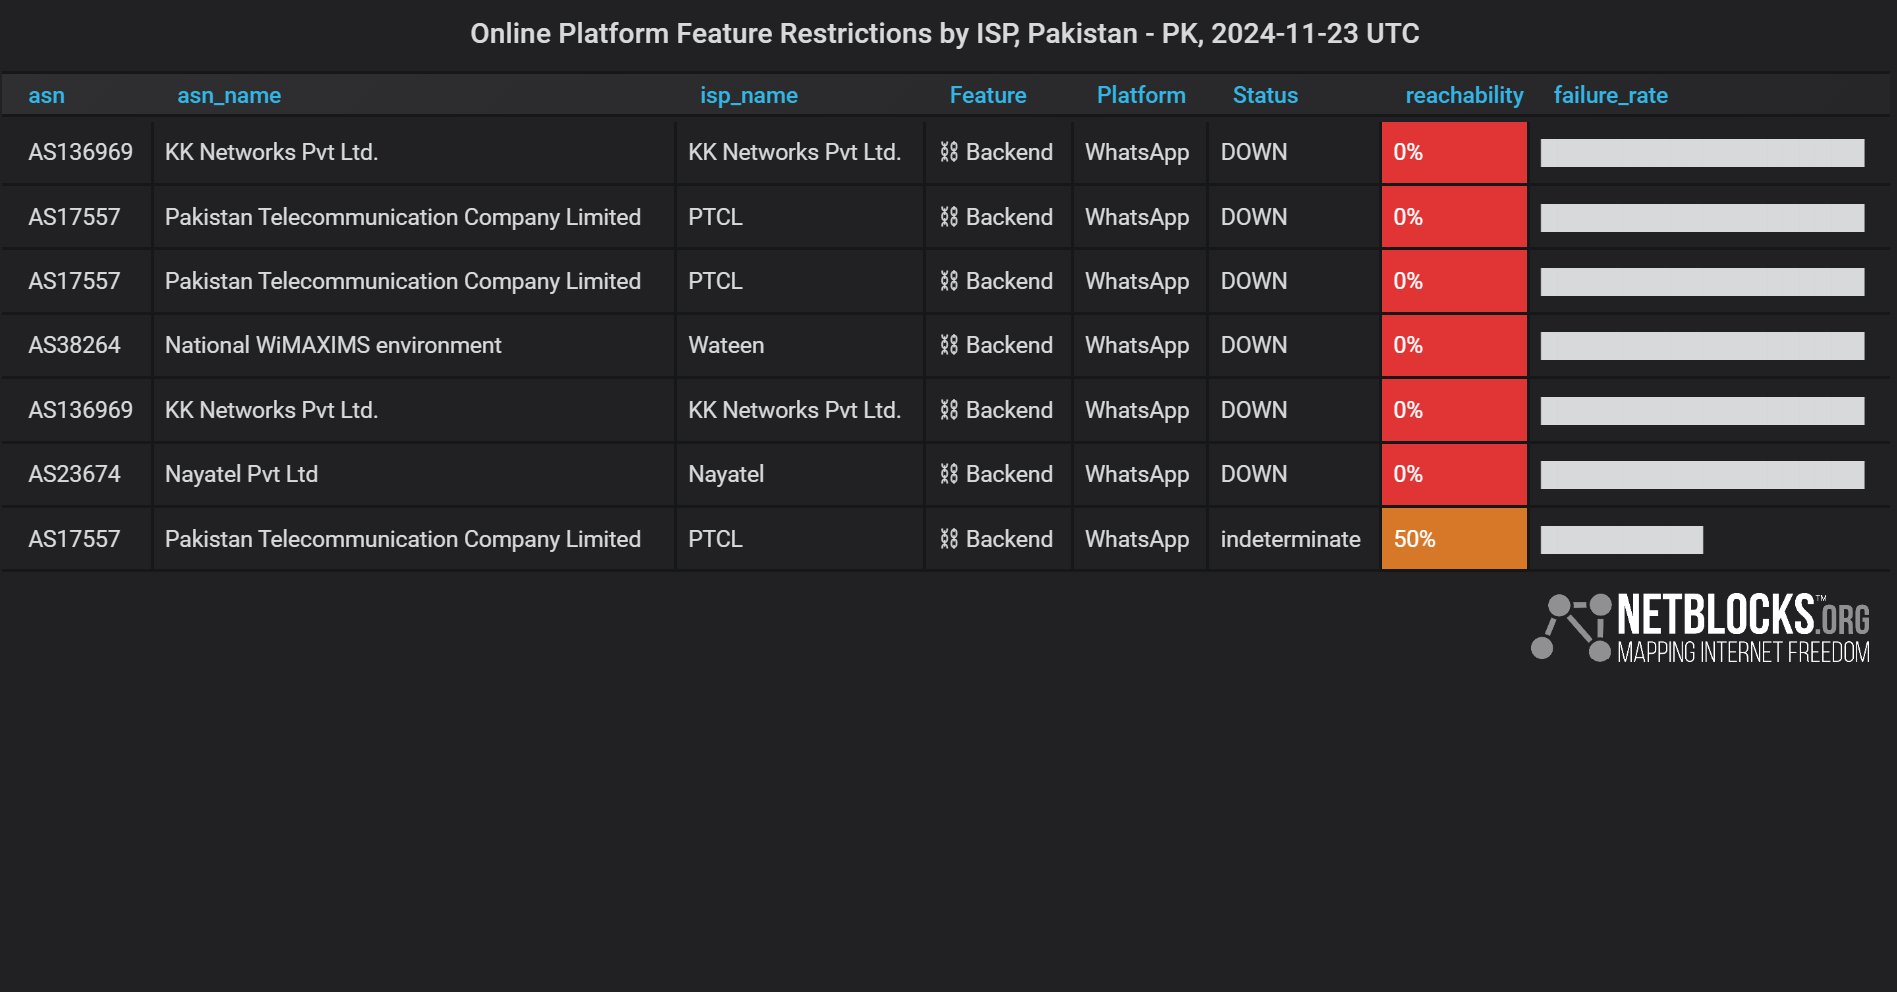The image size is (1897, 992).
Task: Click the Backend chain icon in the Wateen row
Action: (948, 346)
